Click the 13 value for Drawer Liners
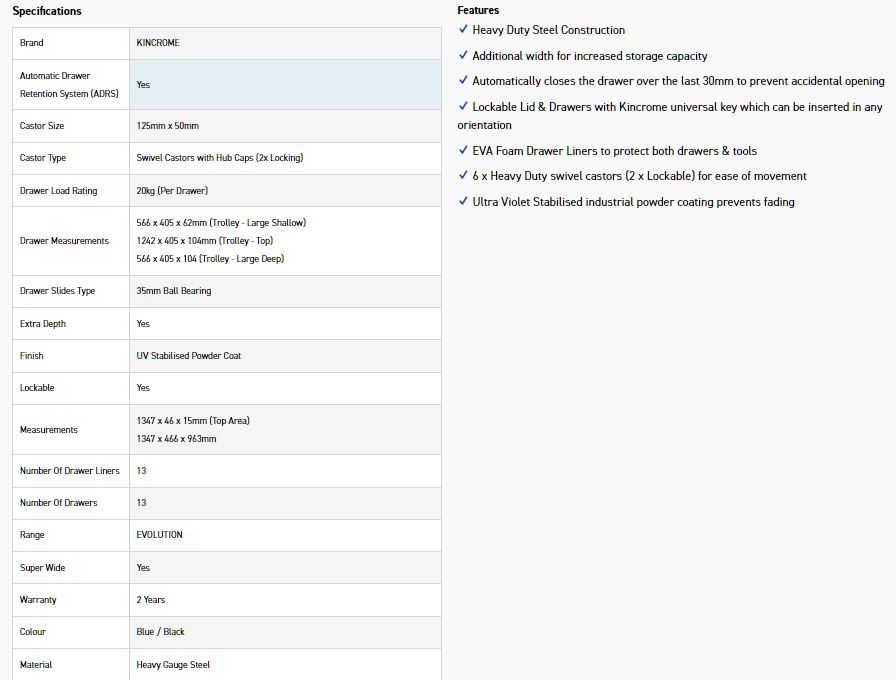The height and width of the screenshot is (680, 896). click(x=141, y=471)
